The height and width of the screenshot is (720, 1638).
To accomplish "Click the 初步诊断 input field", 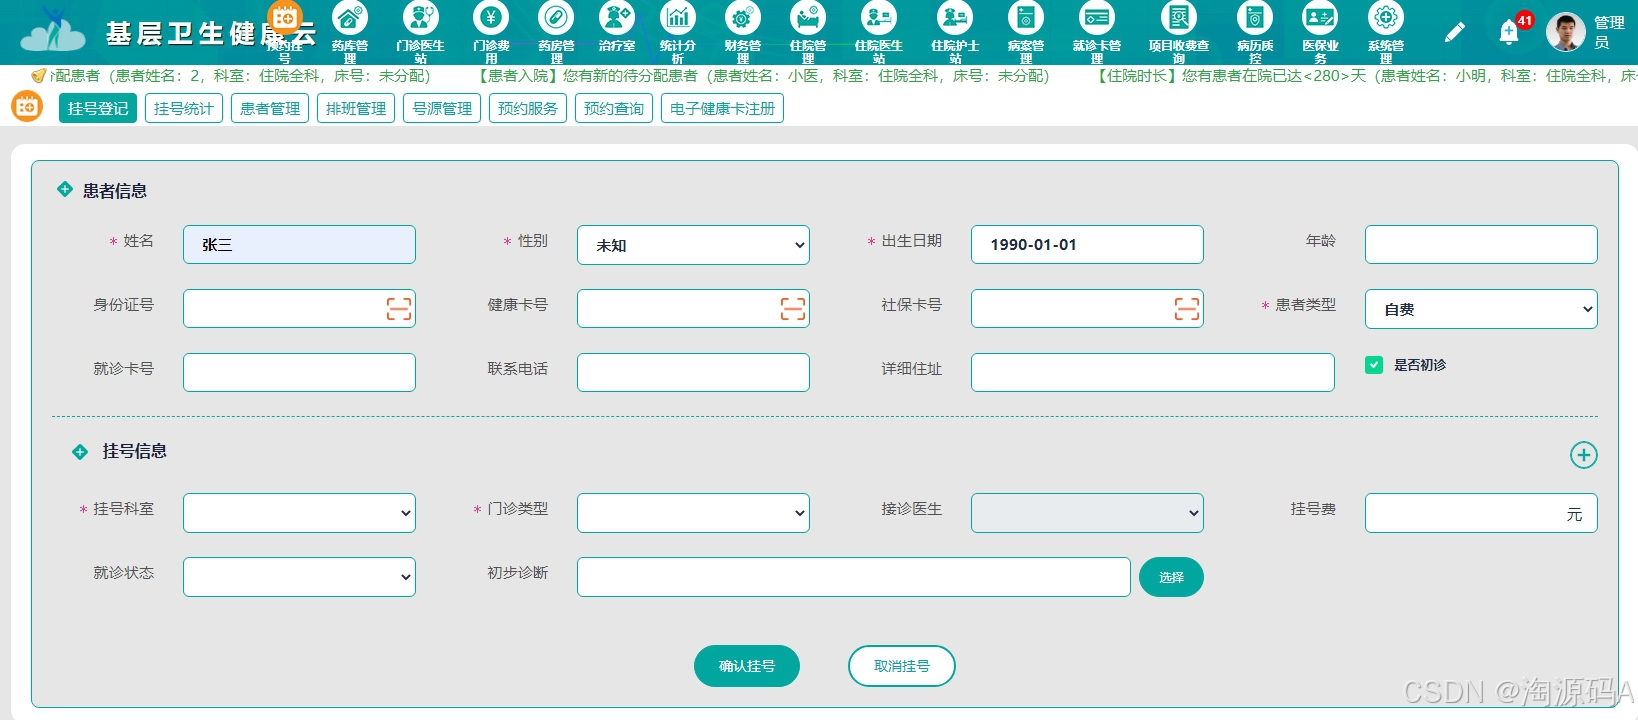I will coord(854,577).
